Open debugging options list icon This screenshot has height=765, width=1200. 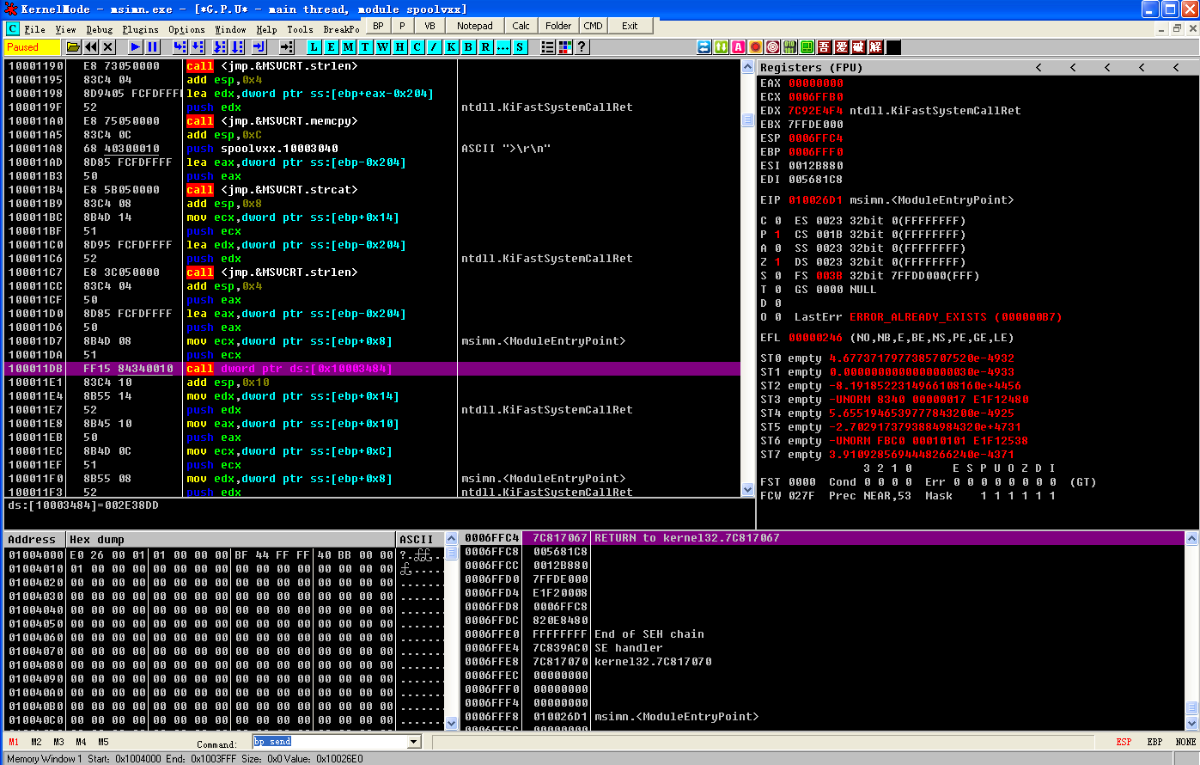point(547,47)
